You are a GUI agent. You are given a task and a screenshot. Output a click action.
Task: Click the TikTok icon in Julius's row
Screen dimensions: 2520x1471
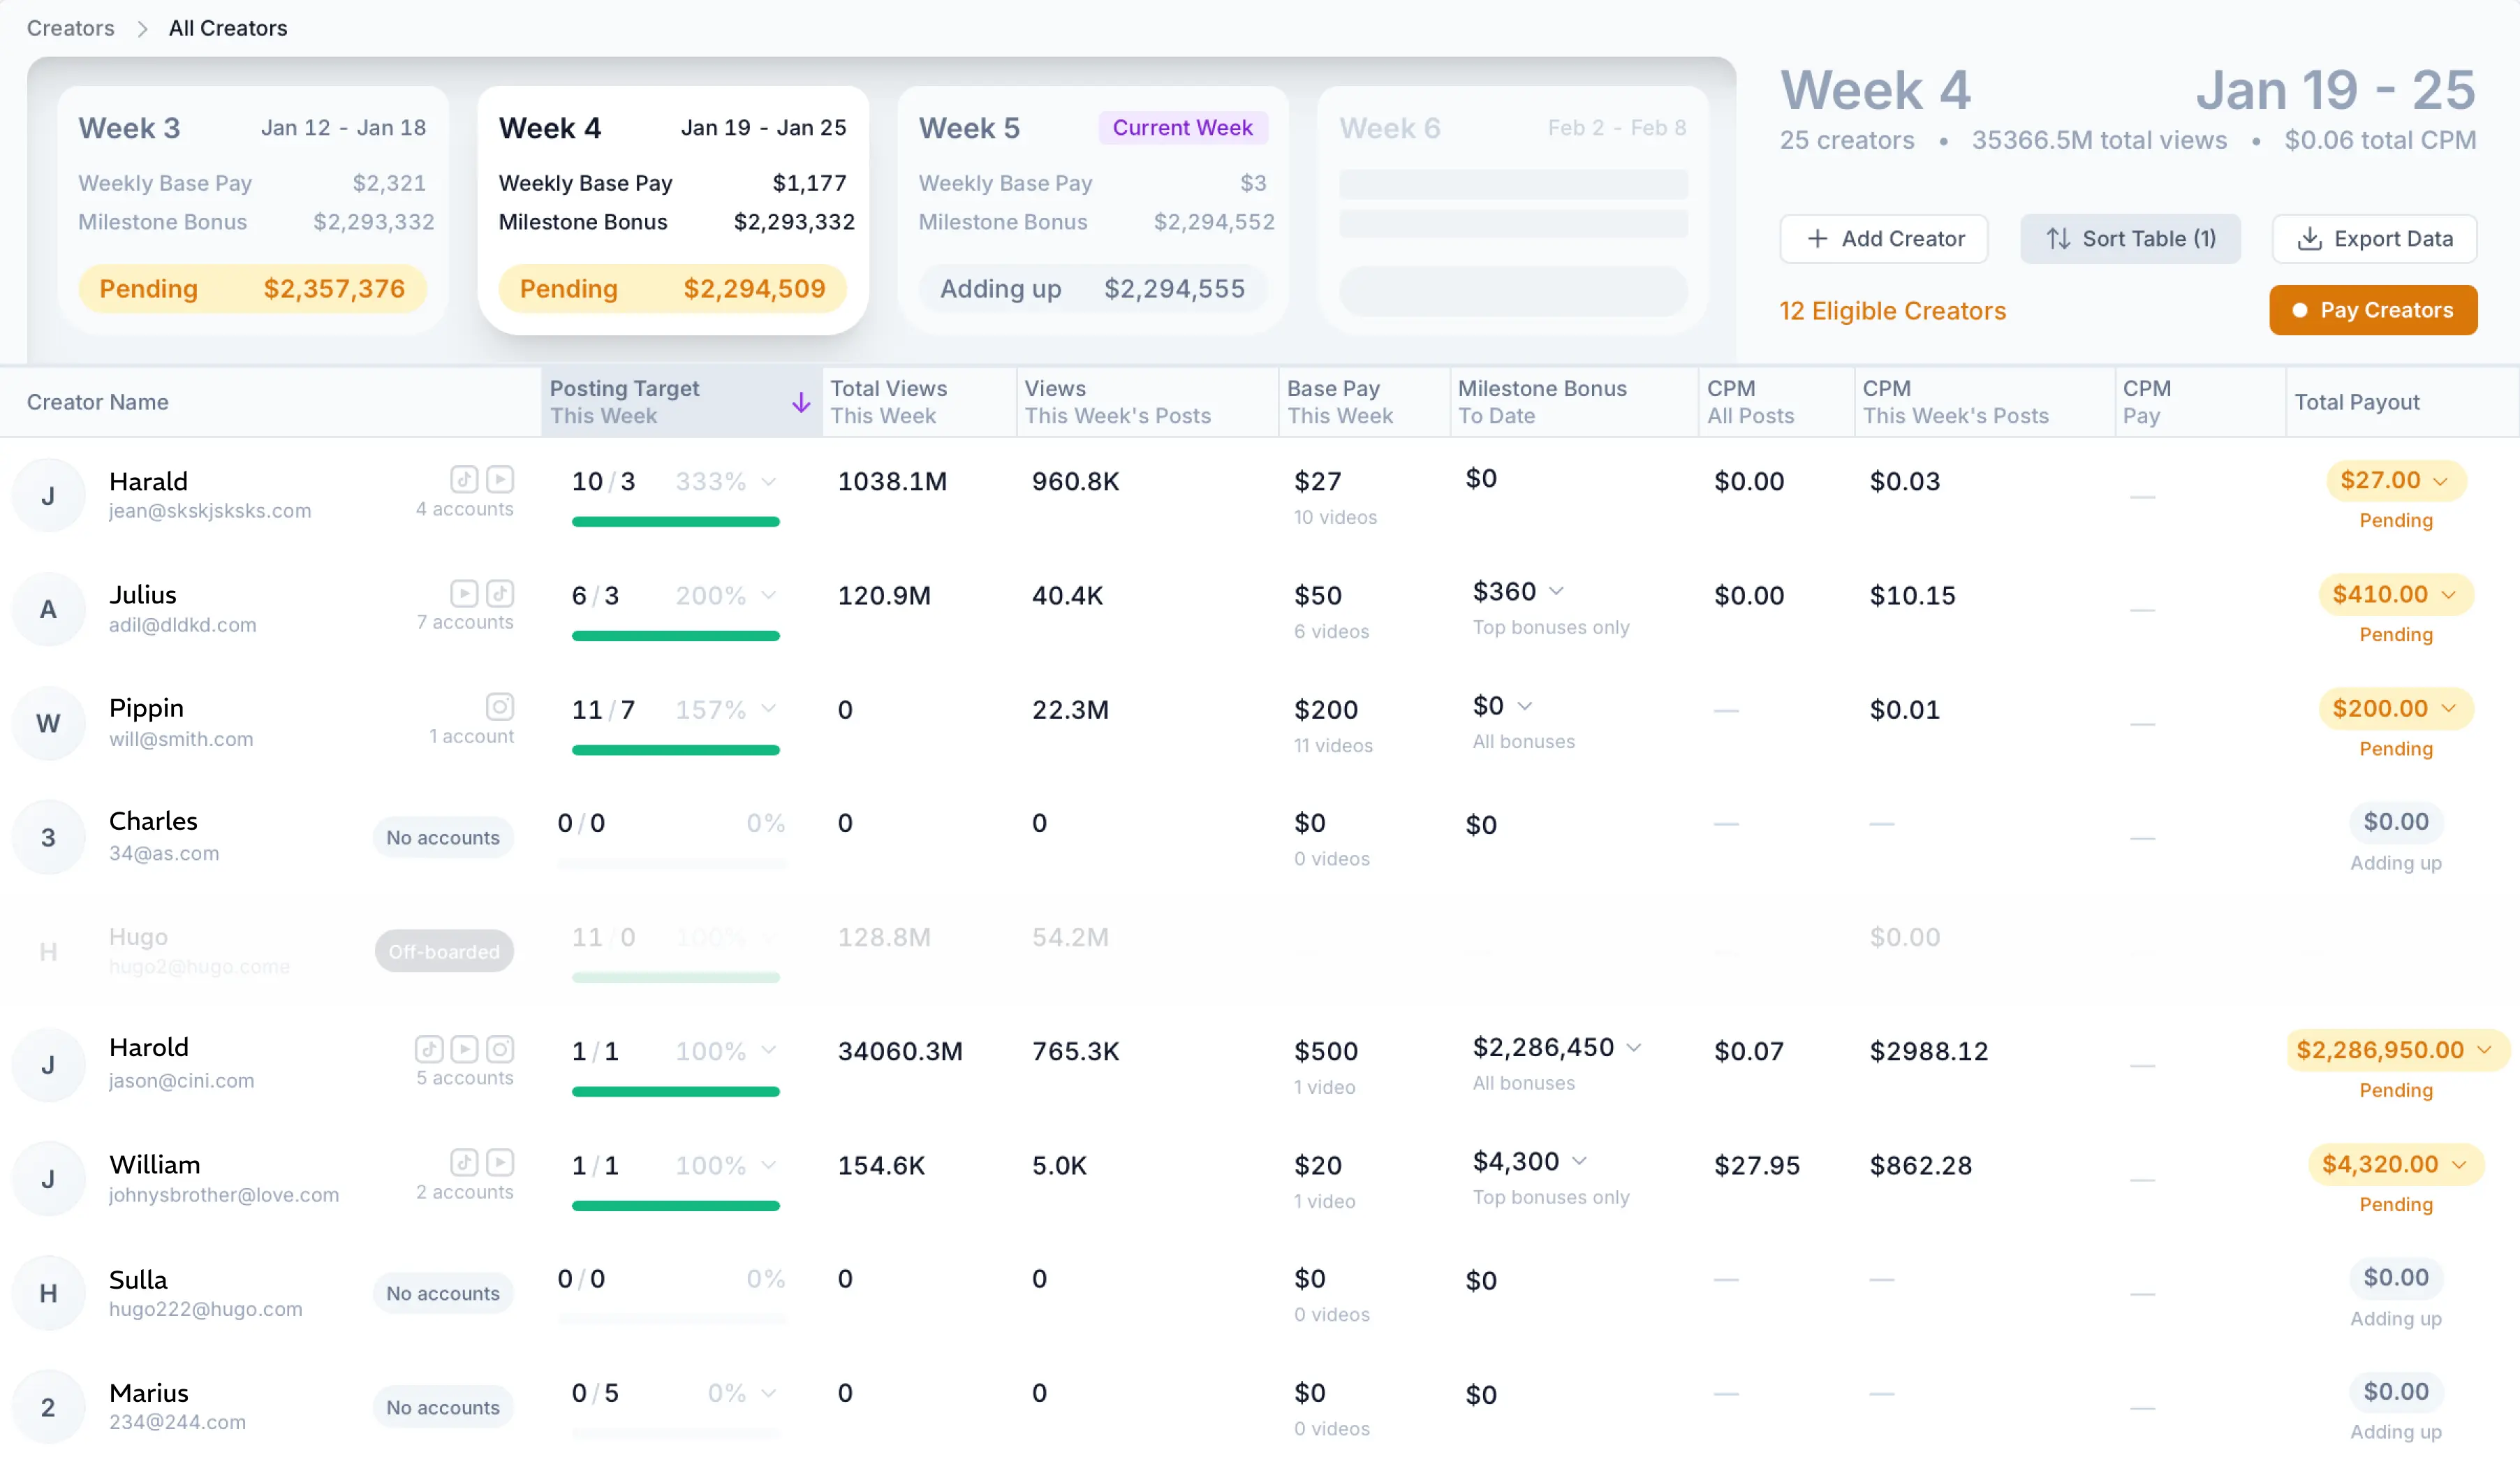pos(500,593)
